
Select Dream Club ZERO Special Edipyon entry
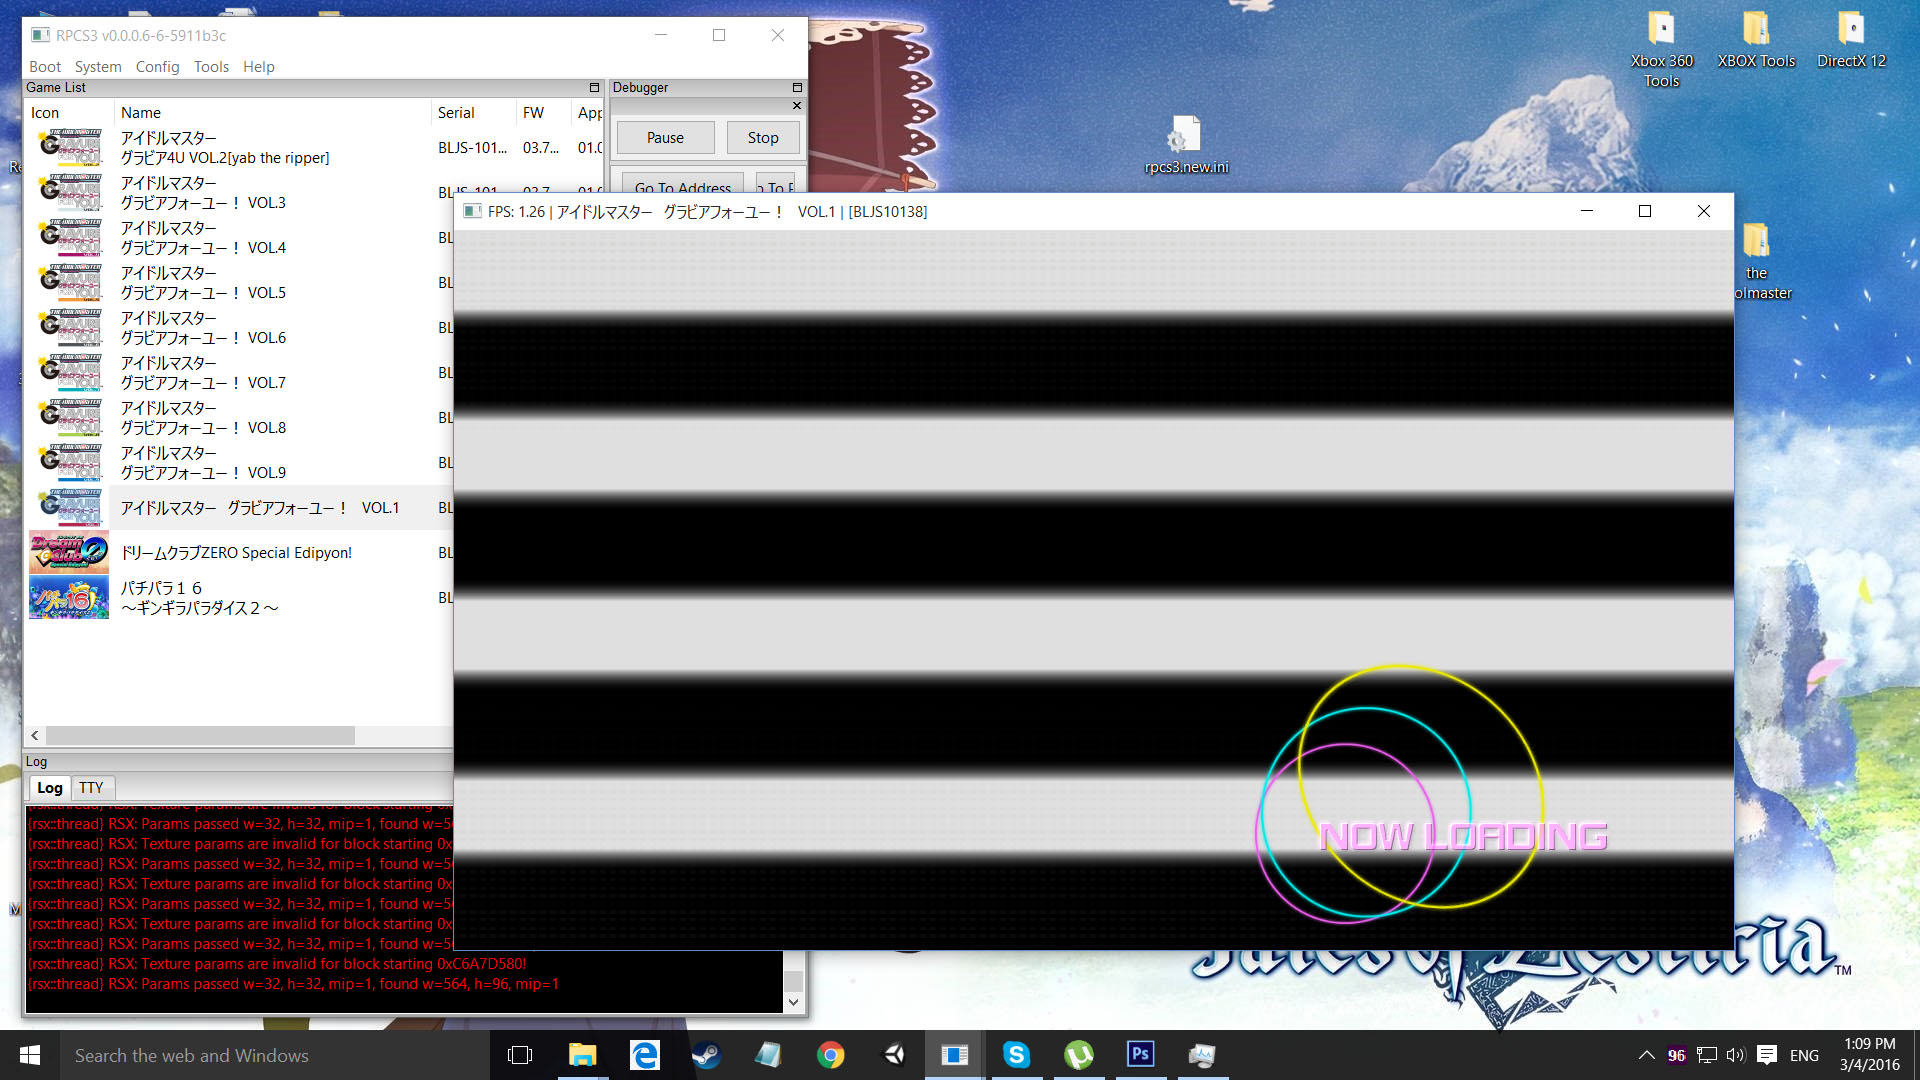pos(236,553)
